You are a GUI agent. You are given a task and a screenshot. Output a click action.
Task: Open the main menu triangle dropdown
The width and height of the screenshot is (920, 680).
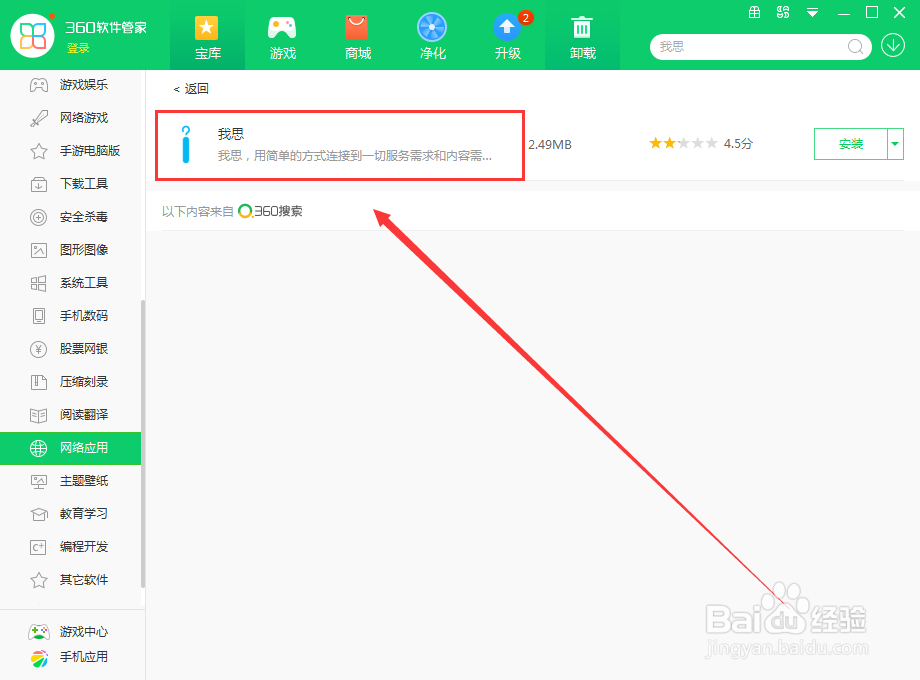tap(812, 12)
